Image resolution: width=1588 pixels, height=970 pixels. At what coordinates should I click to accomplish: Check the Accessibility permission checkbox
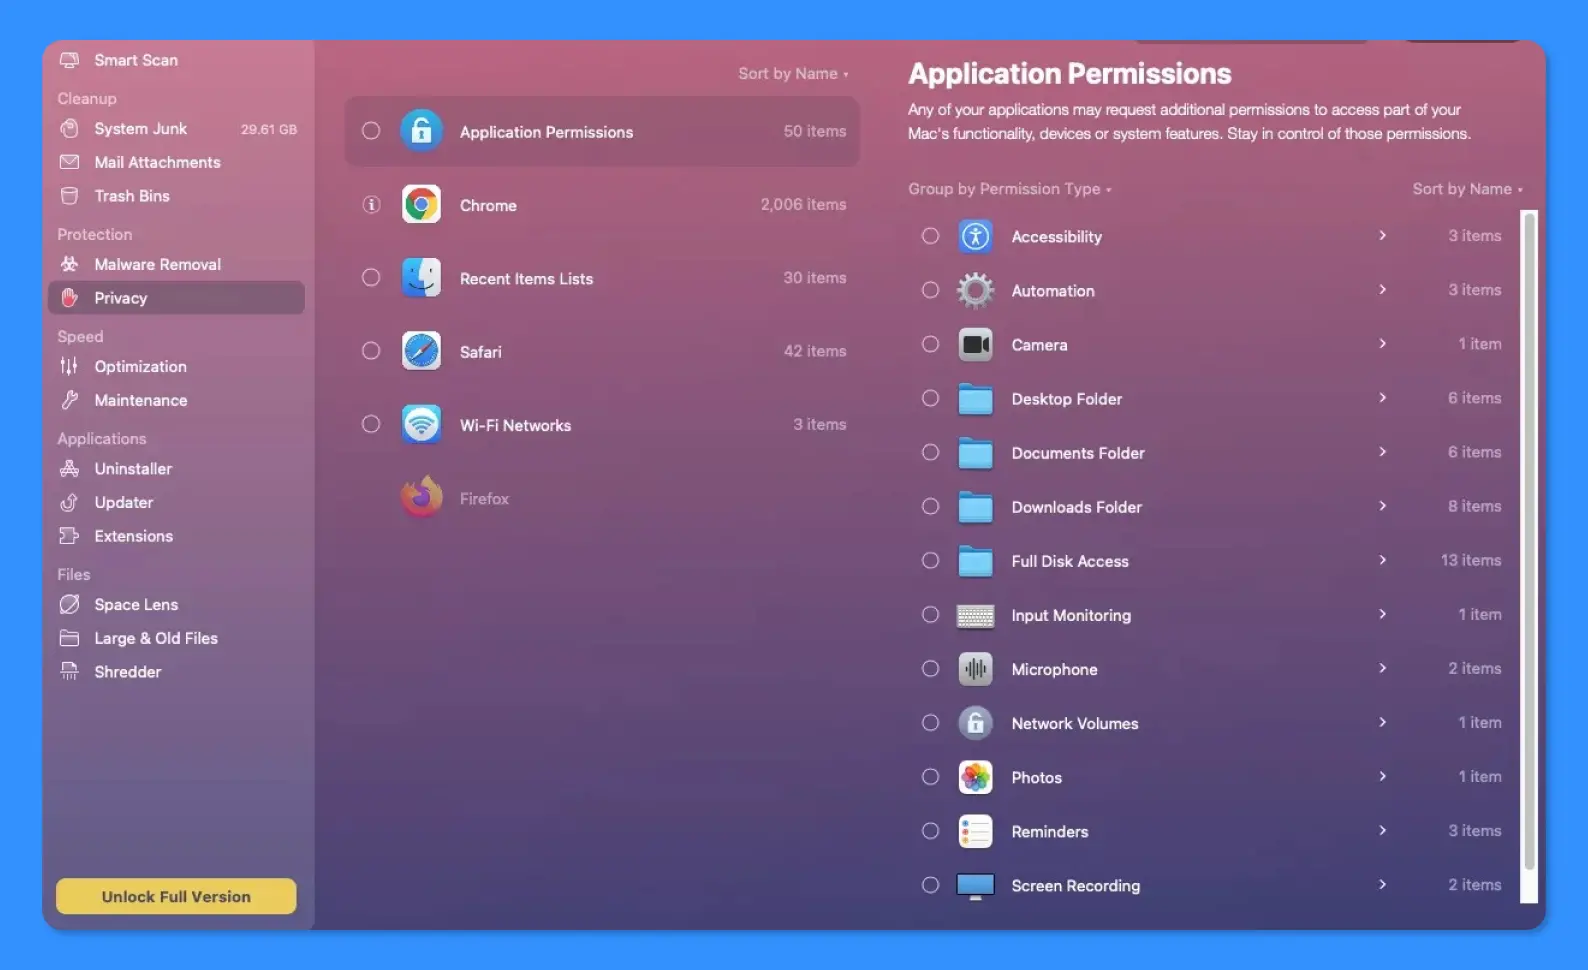(930, 236)
